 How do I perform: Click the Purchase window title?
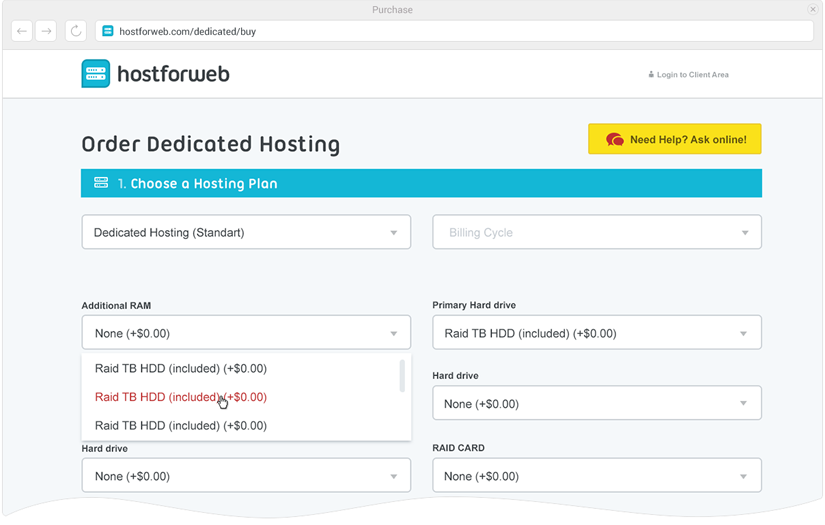click(x=393, y=9)
